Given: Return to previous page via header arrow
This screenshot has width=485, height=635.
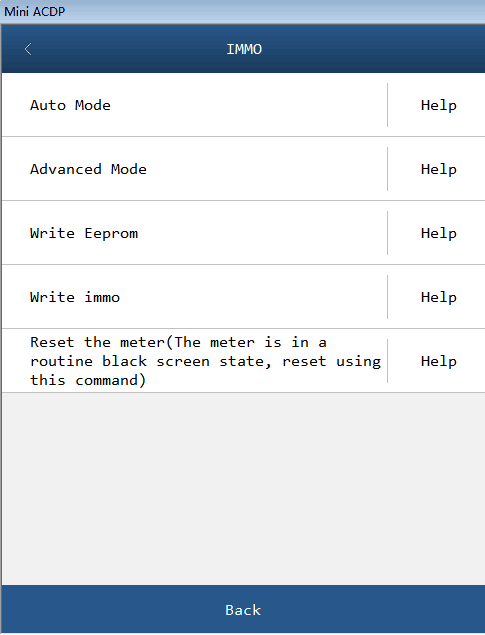Looking at the screenshot, I should click(x=28, y=49).
